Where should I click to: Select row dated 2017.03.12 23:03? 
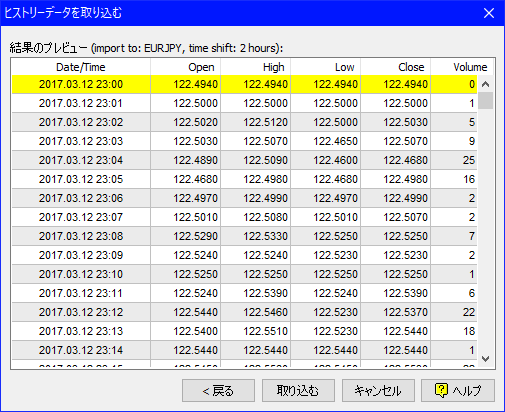tap(244, 141)
